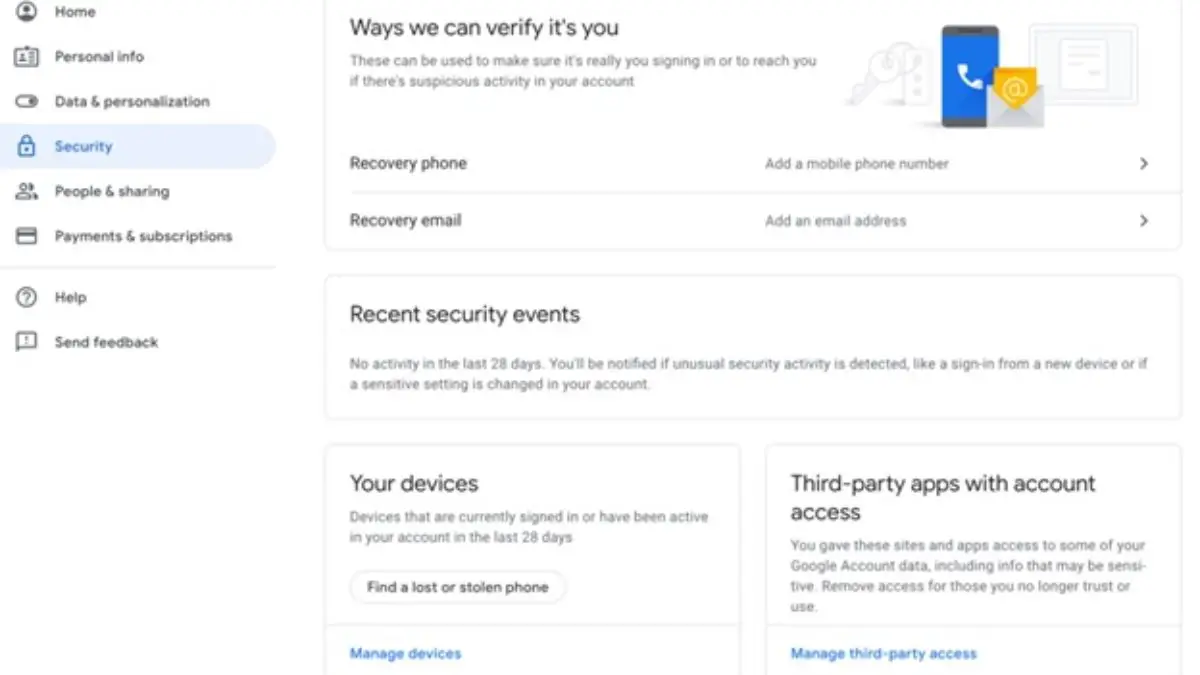
Task: Click the Help question mark icon
Action: coord(27,297)
